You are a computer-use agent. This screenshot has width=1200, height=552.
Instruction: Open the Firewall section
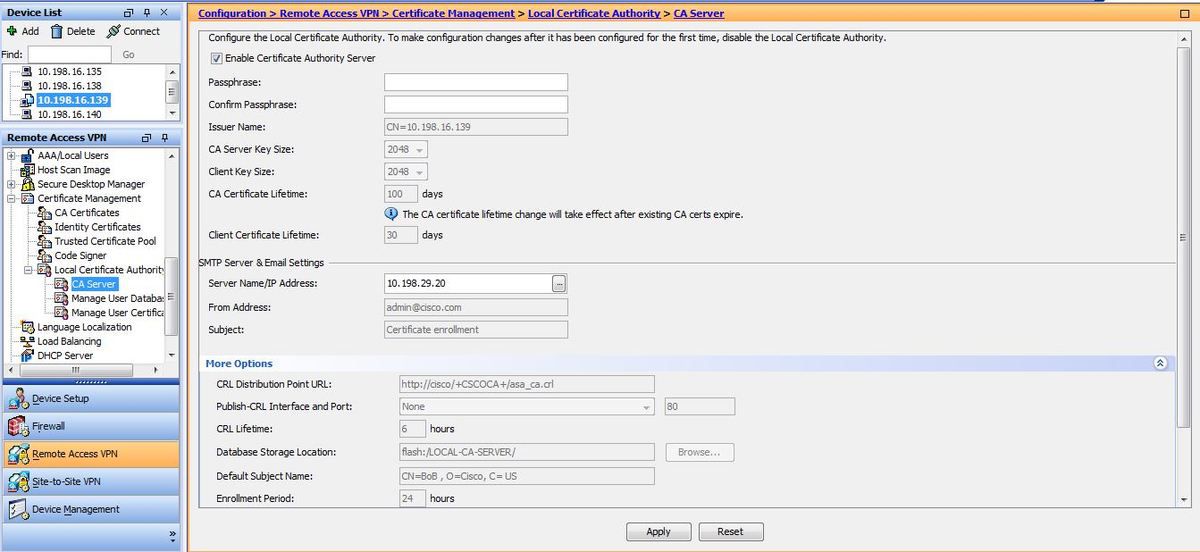[x=90, y=426]
